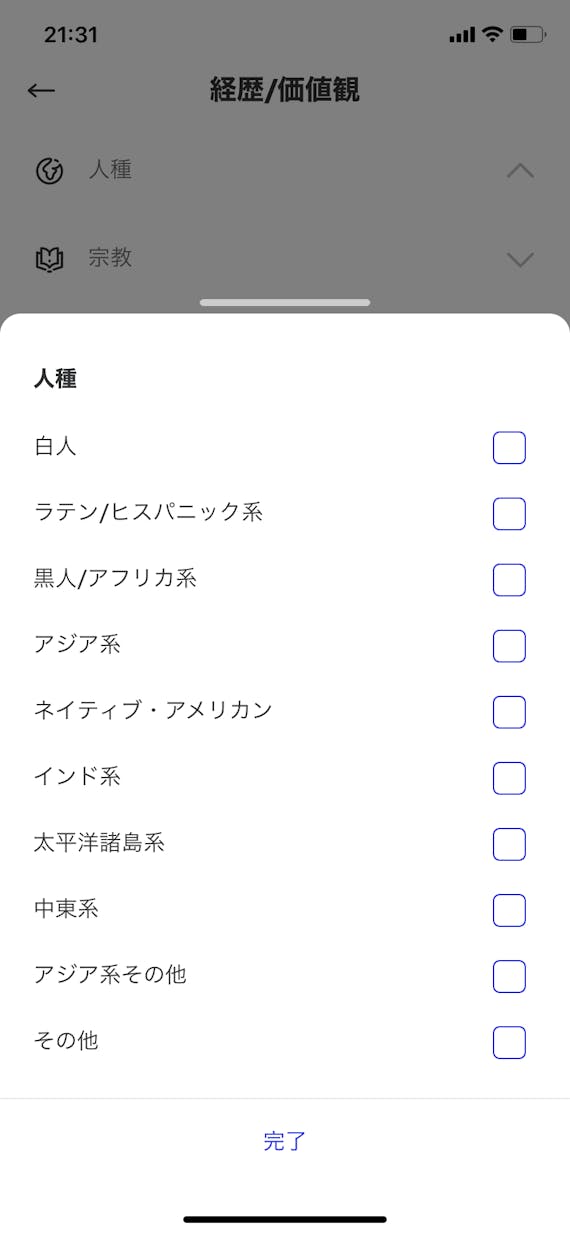Tick the 黒人/アフリカ系 checkbox
Screen dimensions: 570x1234
[x=509, y=580]
